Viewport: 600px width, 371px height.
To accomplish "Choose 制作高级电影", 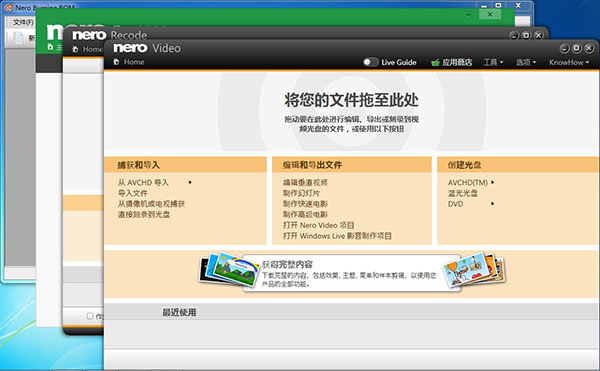I will [305, 215].
